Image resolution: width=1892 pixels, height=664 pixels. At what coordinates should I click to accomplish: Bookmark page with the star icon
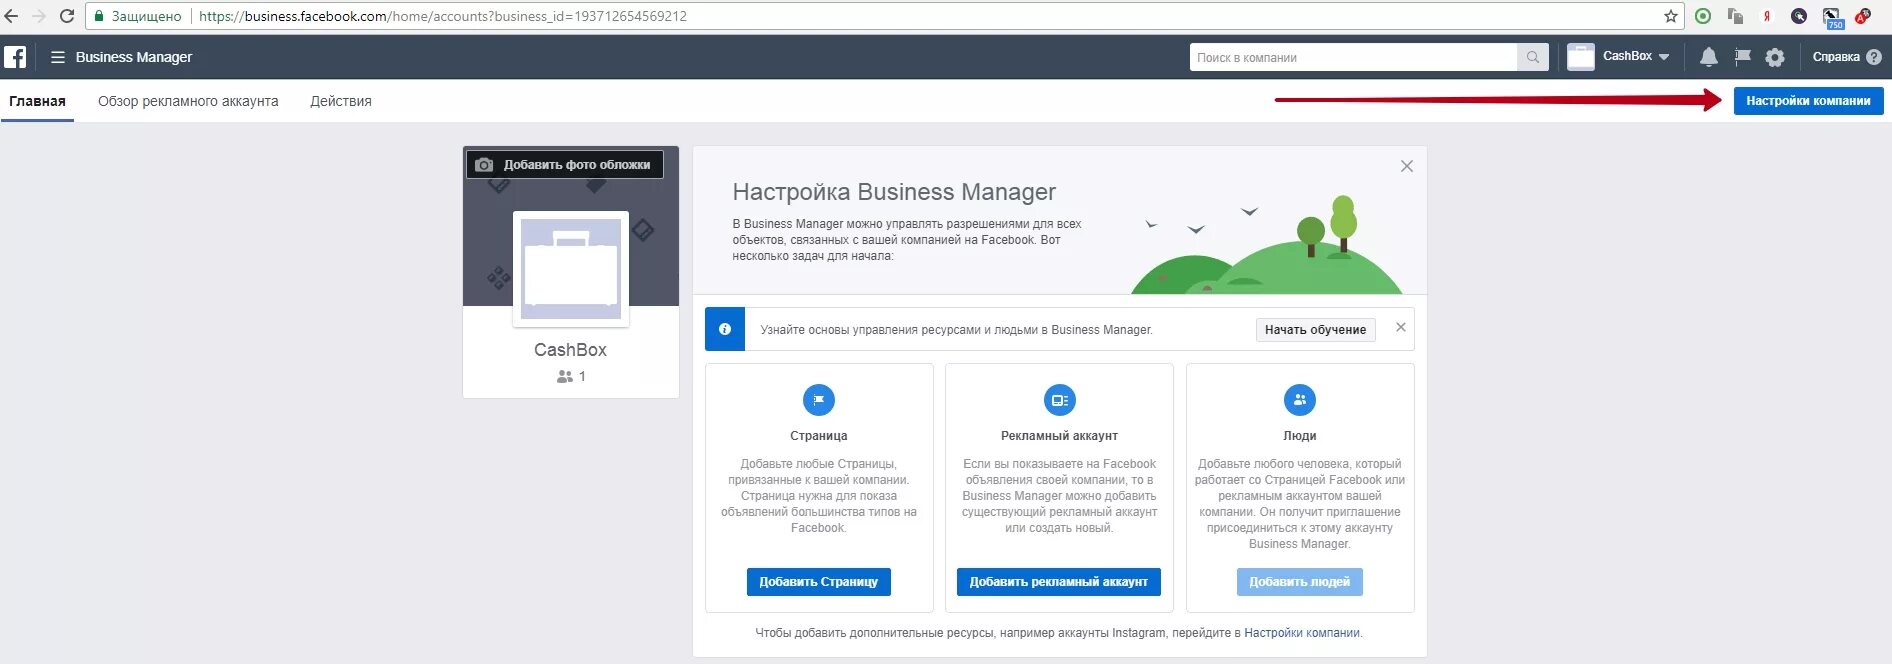pos(1670,16)
